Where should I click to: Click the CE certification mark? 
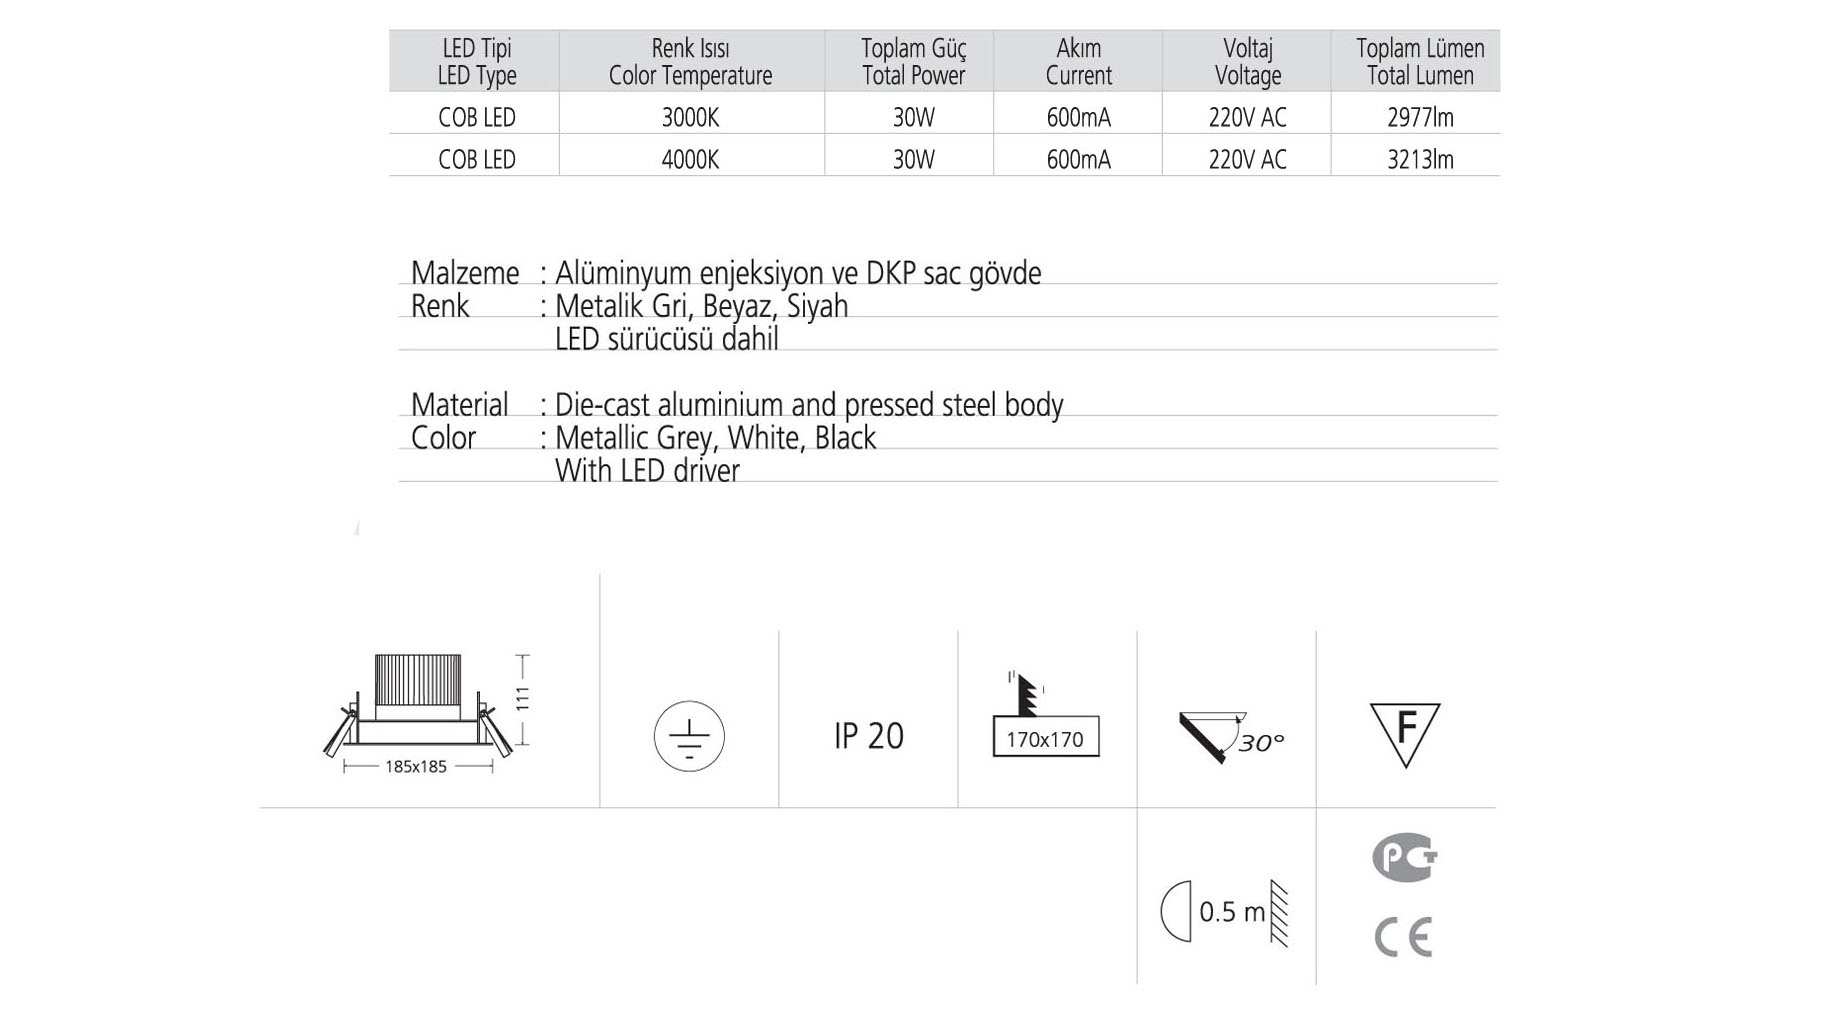pos(1403,937)
